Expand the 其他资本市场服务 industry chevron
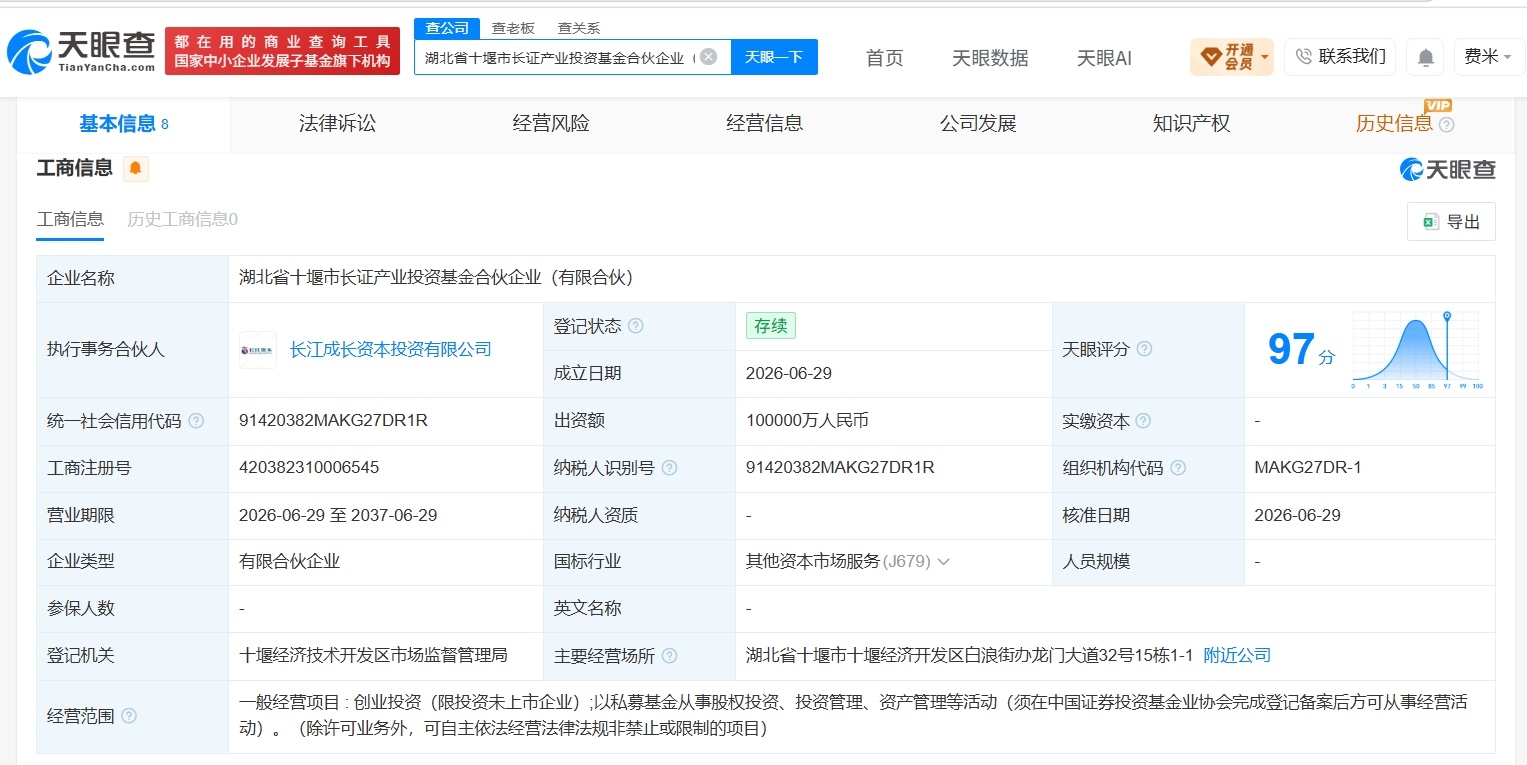Screen dimensions: 1527x765 click(x=942, y=562)
